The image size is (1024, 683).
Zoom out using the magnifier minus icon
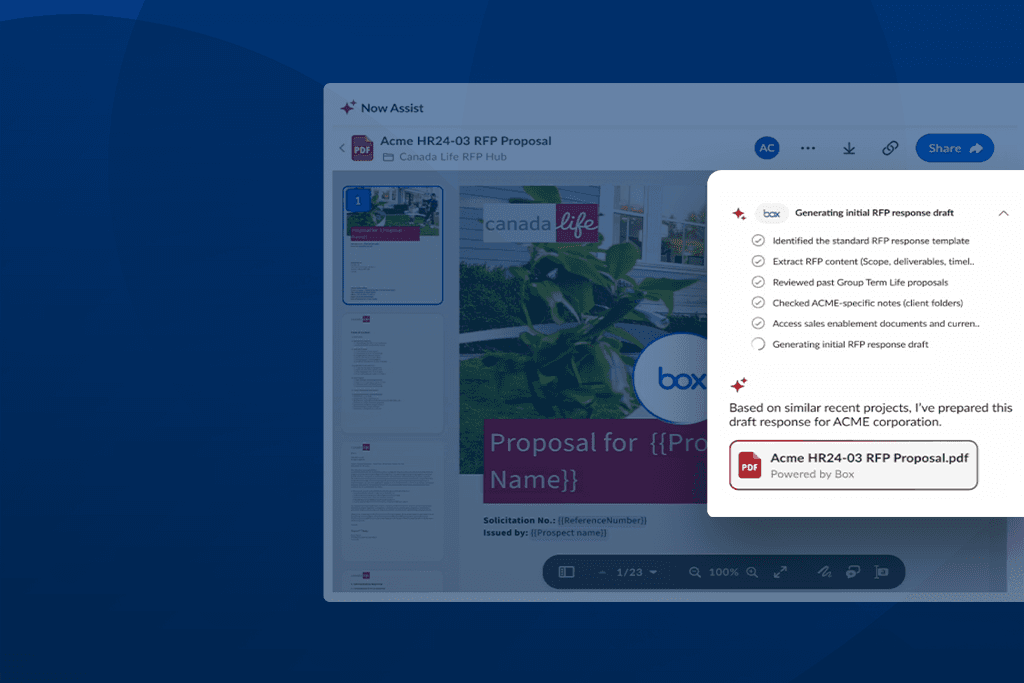(x=695, y=572)
